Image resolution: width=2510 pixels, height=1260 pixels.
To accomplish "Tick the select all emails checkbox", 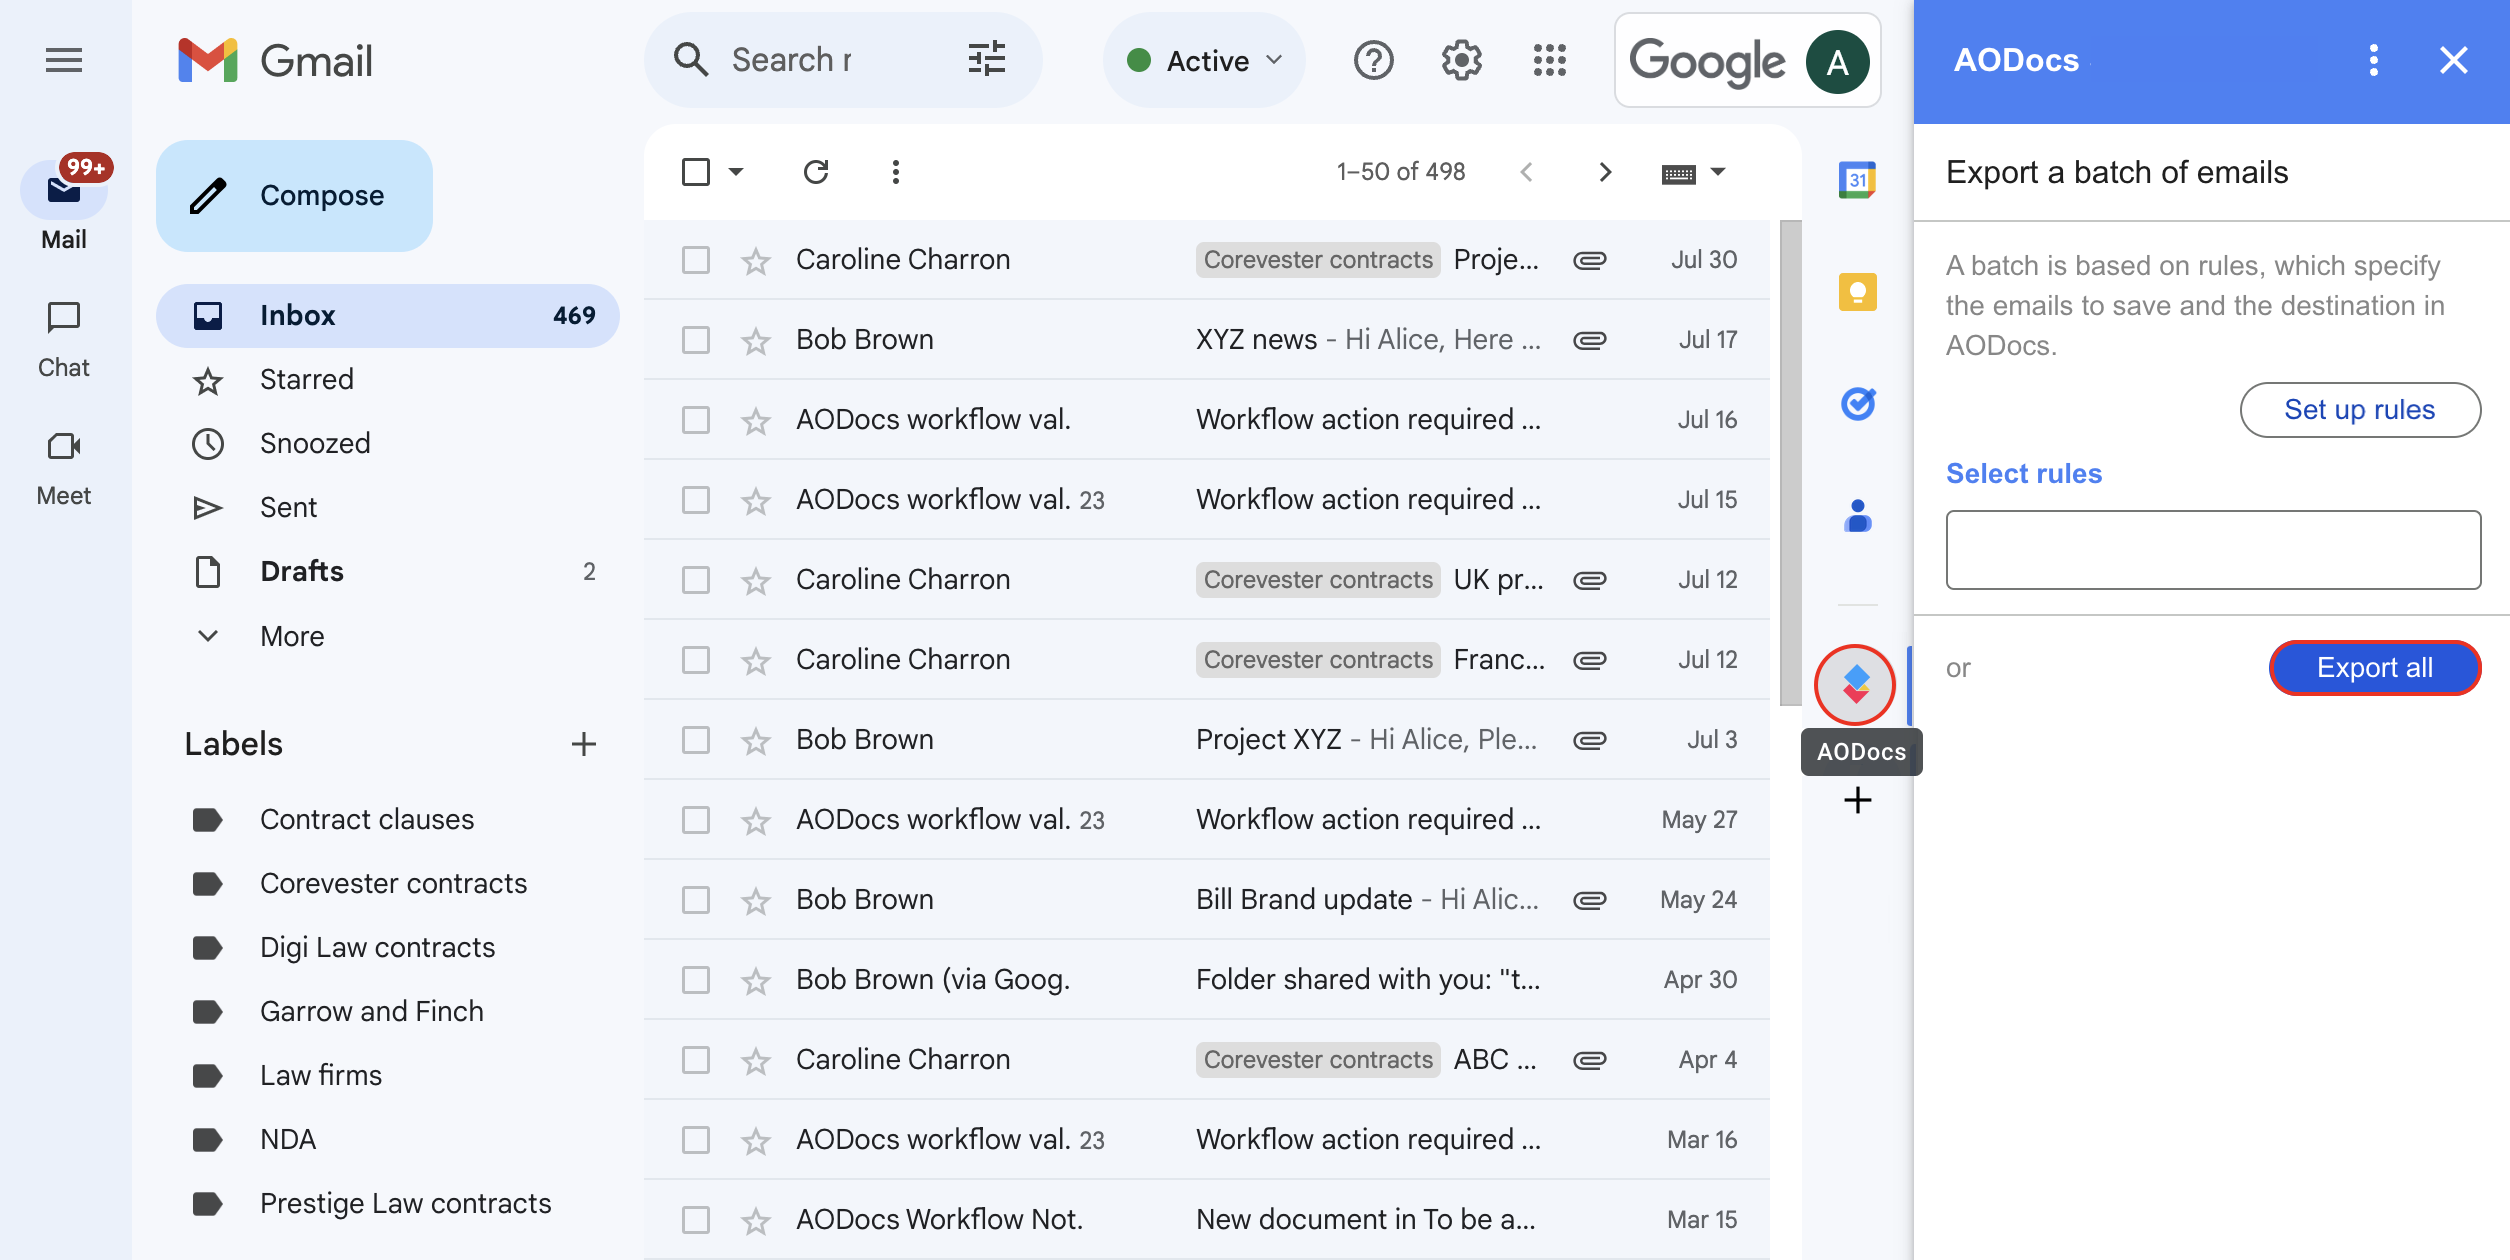I will (696, 172).
